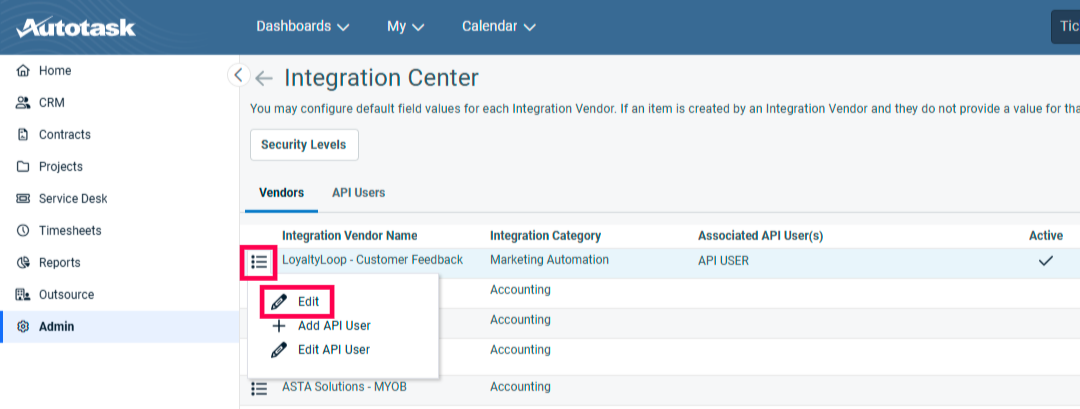Image resolution: width=1080 pixels, height=409 pixels.
Task: Click the Admin gear icon
Action: click(x=23, y=327)
